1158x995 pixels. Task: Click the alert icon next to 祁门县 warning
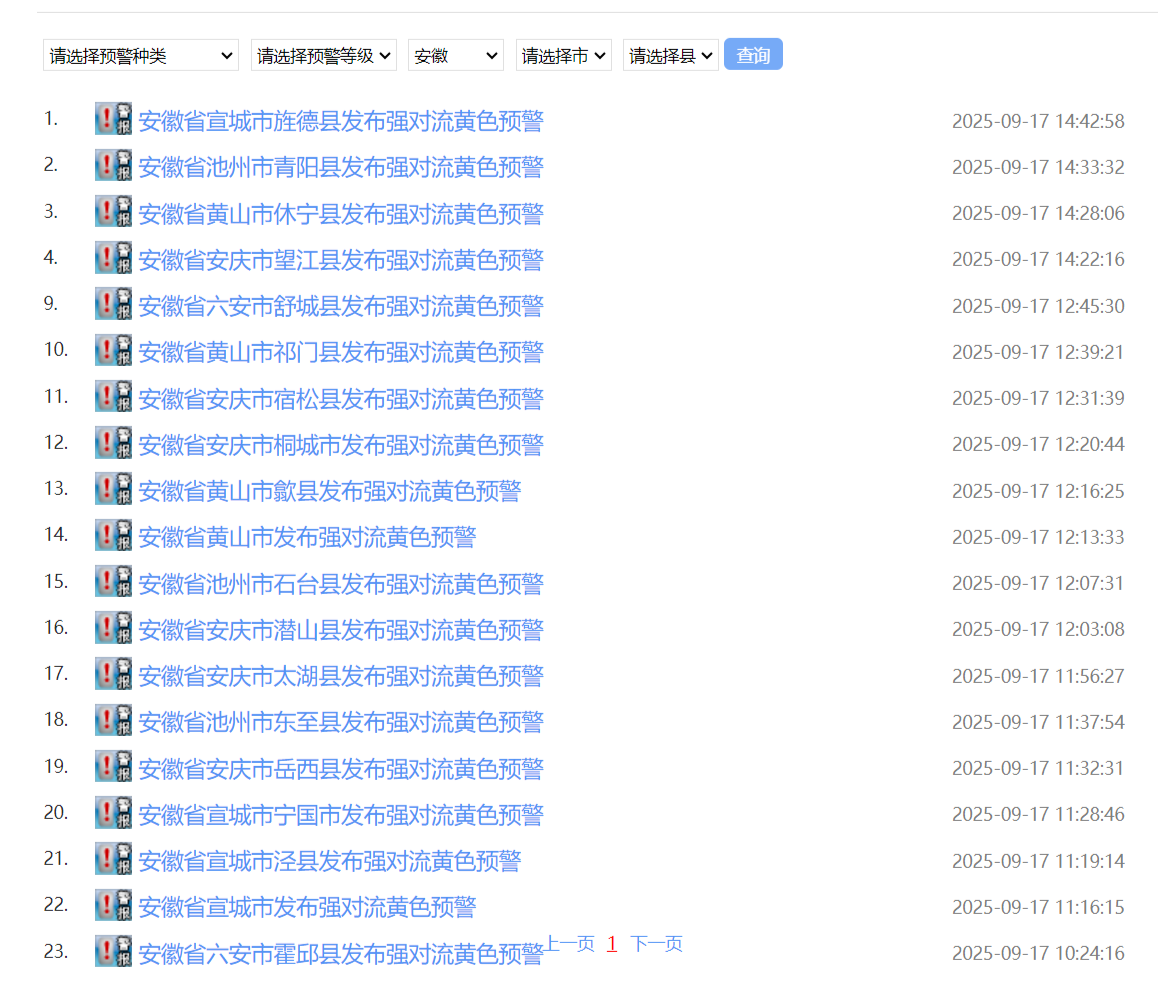[x=112, y=350]
